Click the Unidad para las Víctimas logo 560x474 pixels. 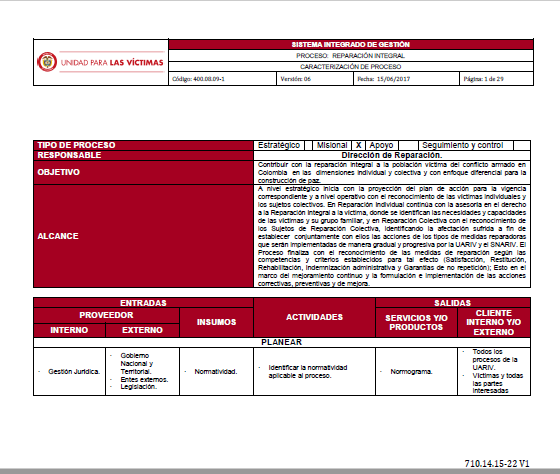point(100,62)
